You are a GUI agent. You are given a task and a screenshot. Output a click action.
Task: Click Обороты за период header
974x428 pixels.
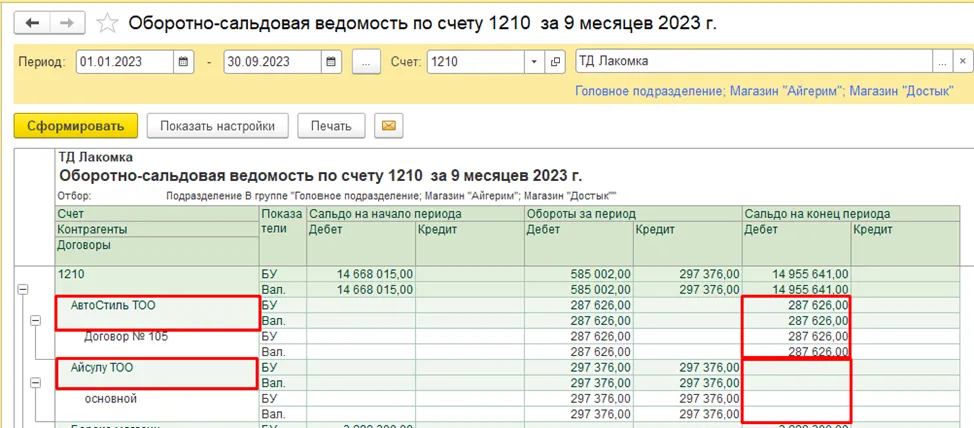pyautogui.click(x=633, y=214)
